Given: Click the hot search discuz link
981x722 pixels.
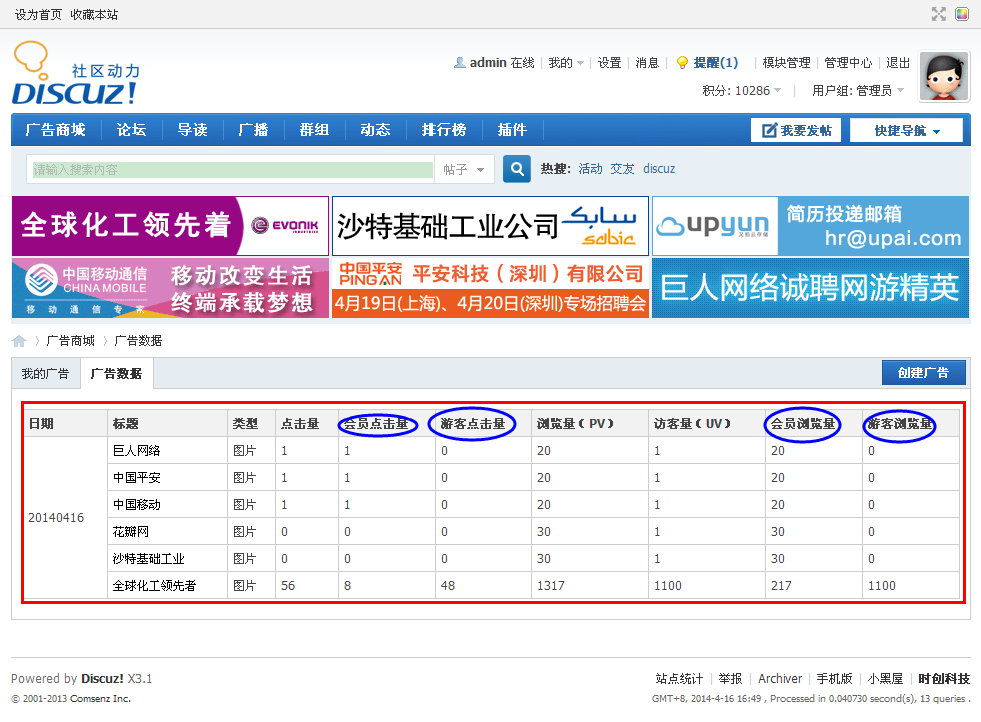Looking at the screenshot, I should click(659, 169).
